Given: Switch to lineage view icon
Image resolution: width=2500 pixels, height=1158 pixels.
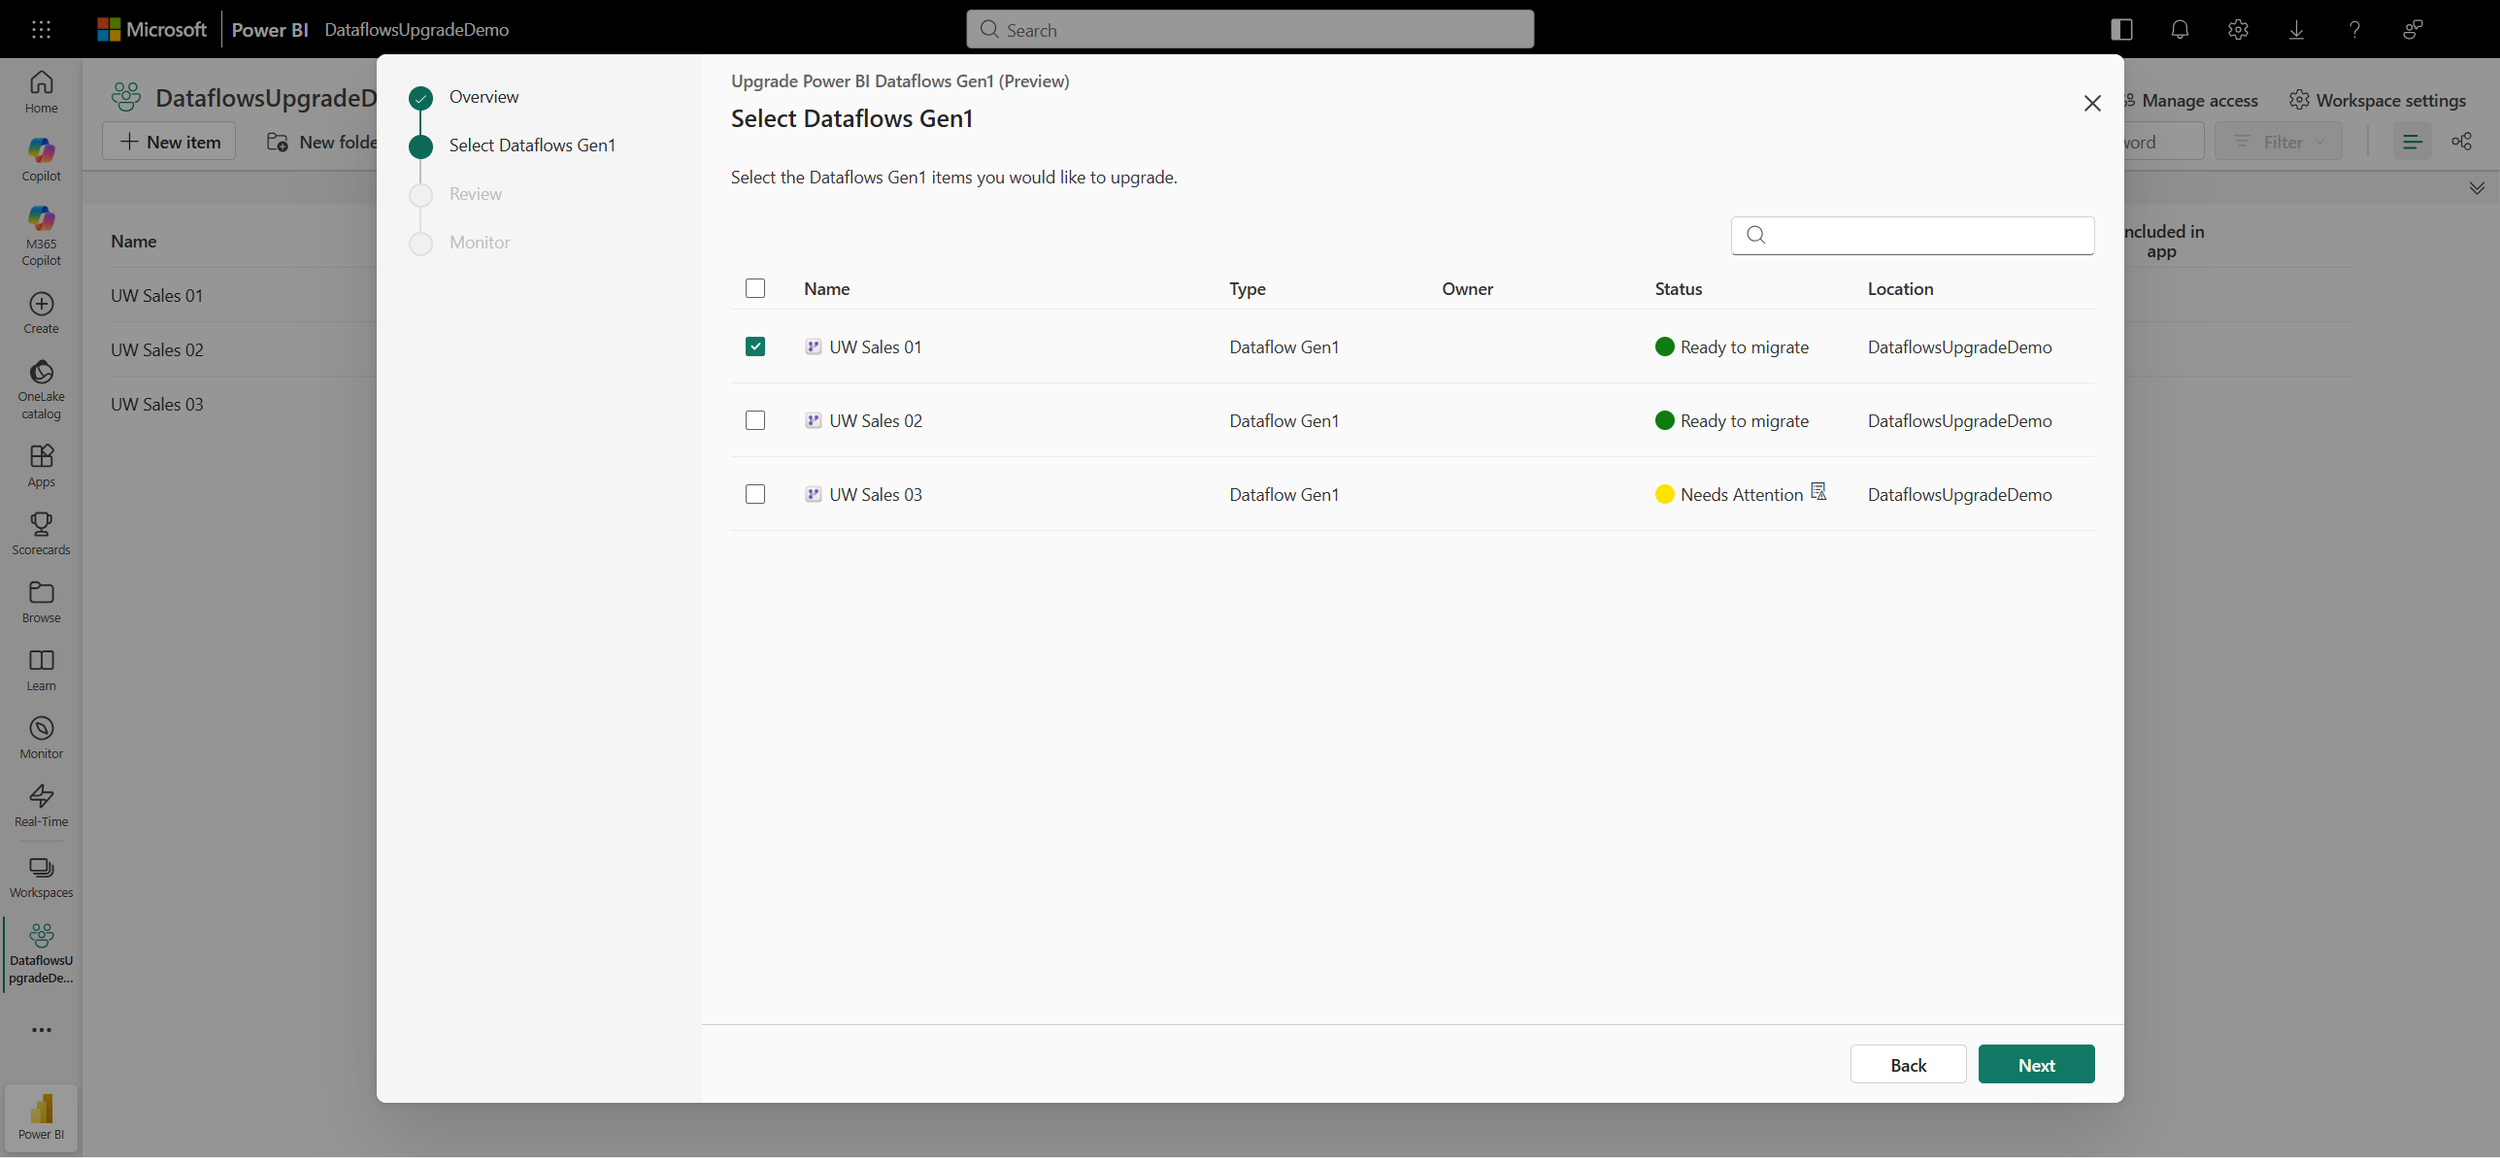Looking at the screenshot, I should click(2462, 142).
